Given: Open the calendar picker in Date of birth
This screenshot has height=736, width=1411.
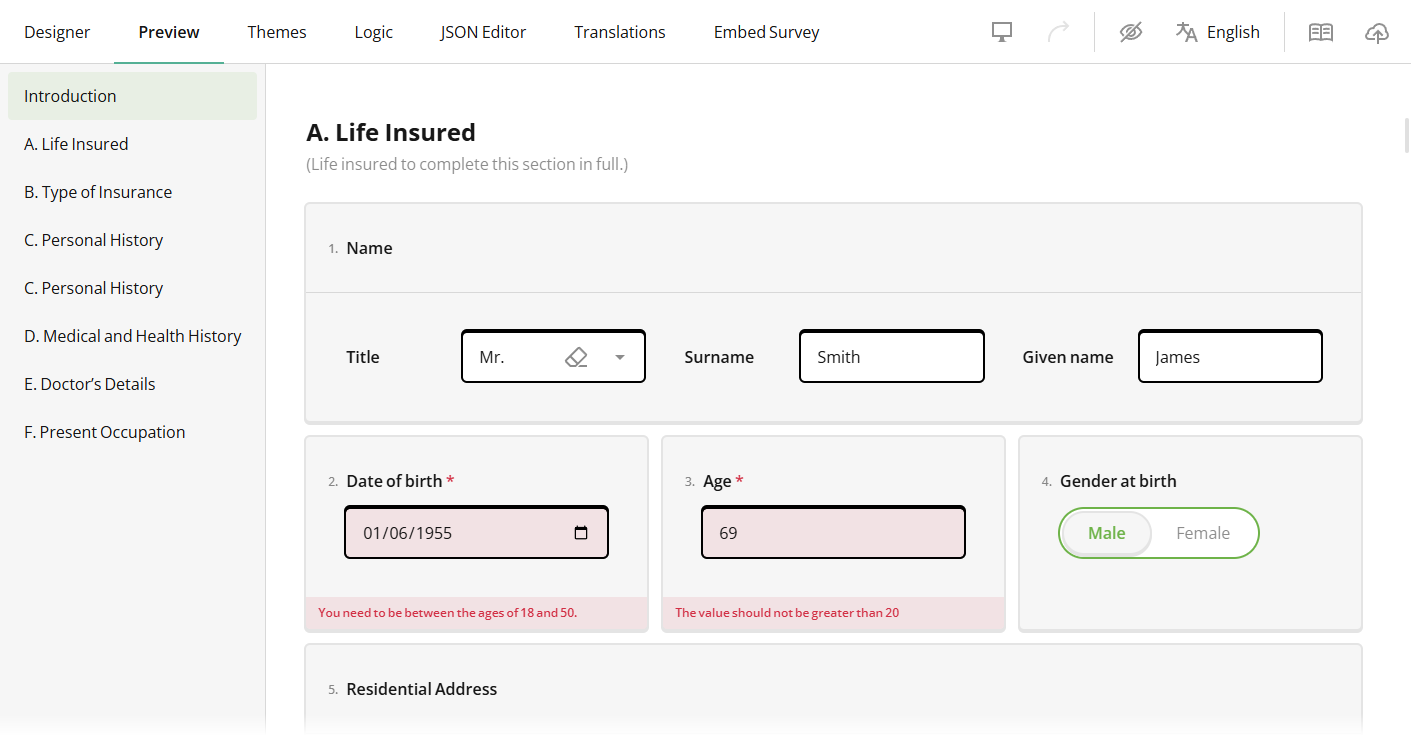Looking at the screenshot, I should 581,532.
